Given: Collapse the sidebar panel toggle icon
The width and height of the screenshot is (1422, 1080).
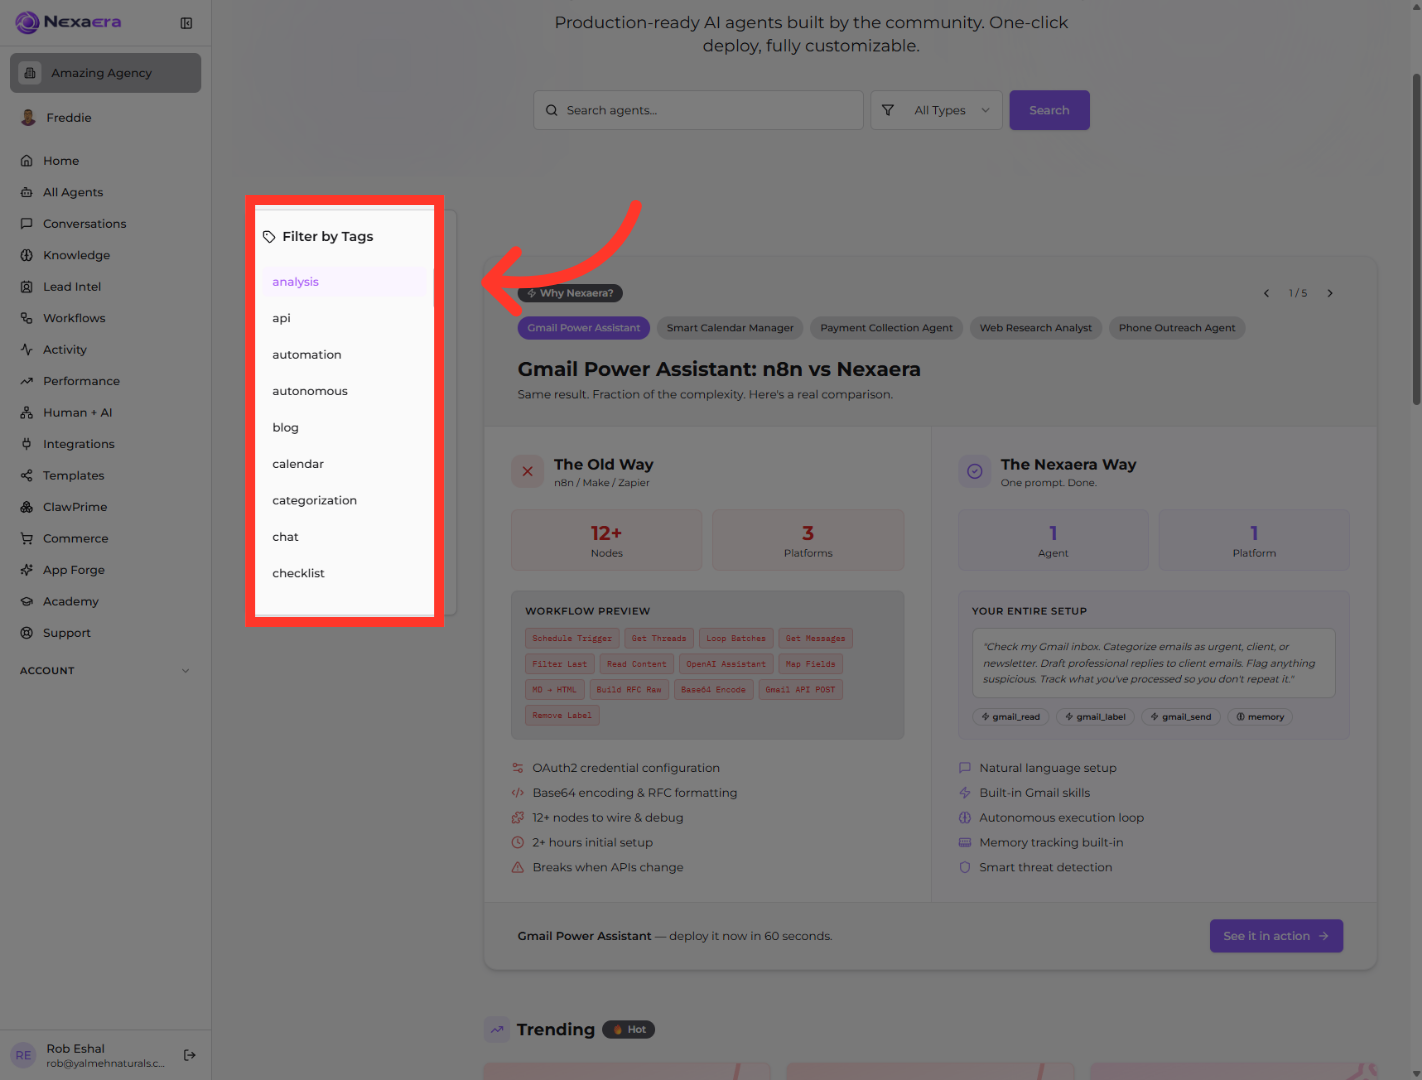Looking at the screenshot, I should 186,23.
